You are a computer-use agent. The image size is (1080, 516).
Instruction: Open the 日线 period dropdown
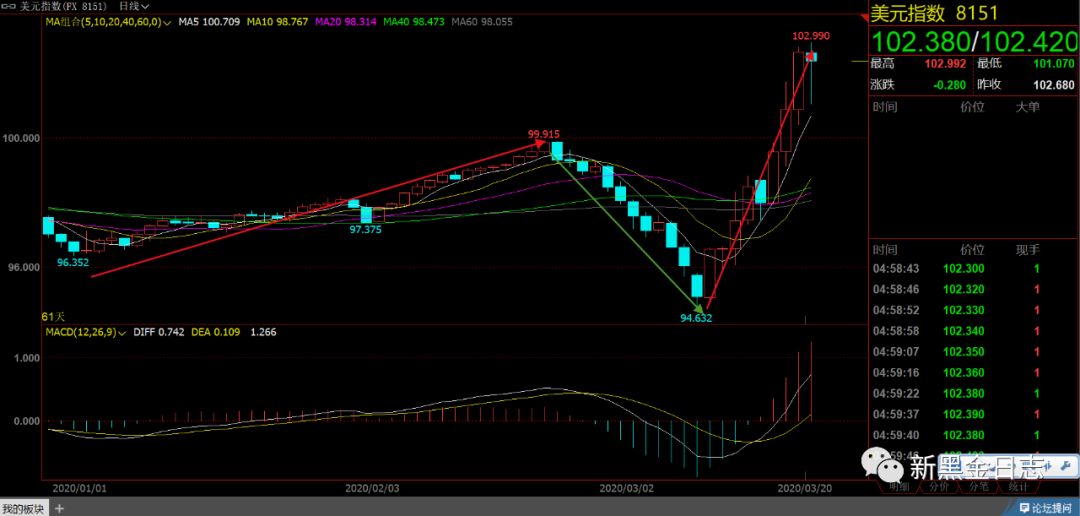click(134, 6)
